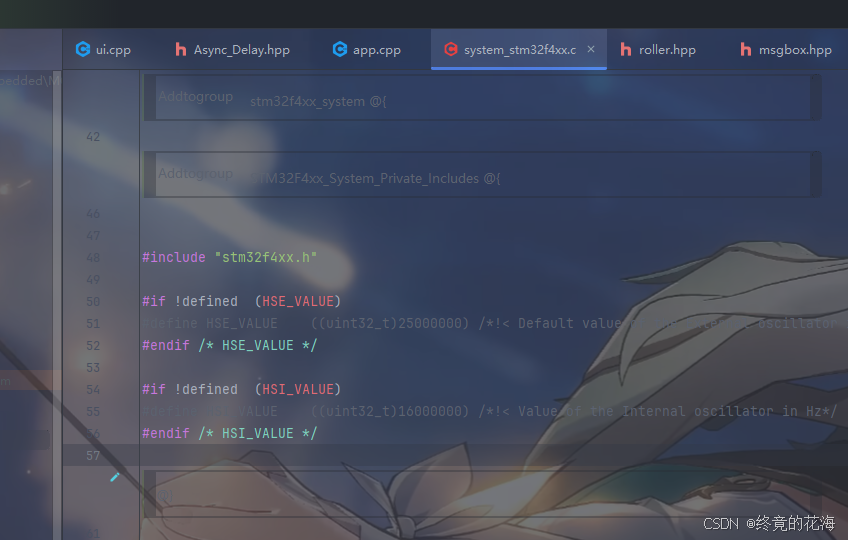Click the pencil edit icon in the gutter
The width and height of the screenshot is (848, 540).
click(115, 477)
